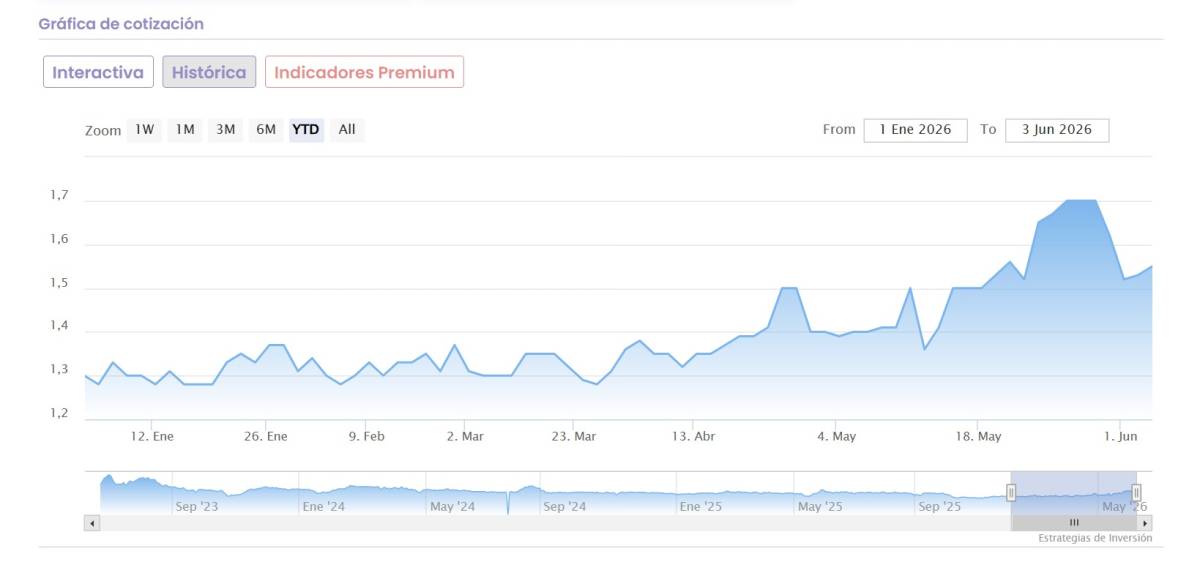Click Sep '23 in the navigator

(197, 507)
